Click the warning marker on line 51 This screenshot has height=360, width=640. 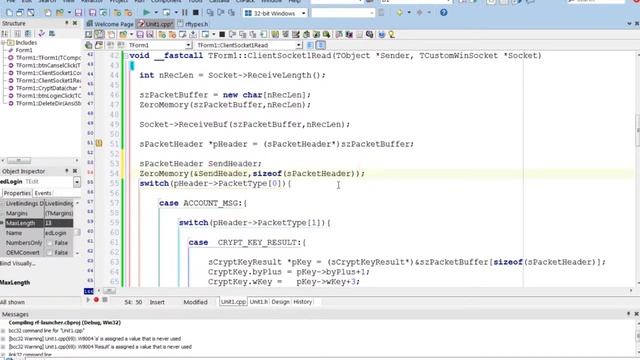tap(99, 143)
